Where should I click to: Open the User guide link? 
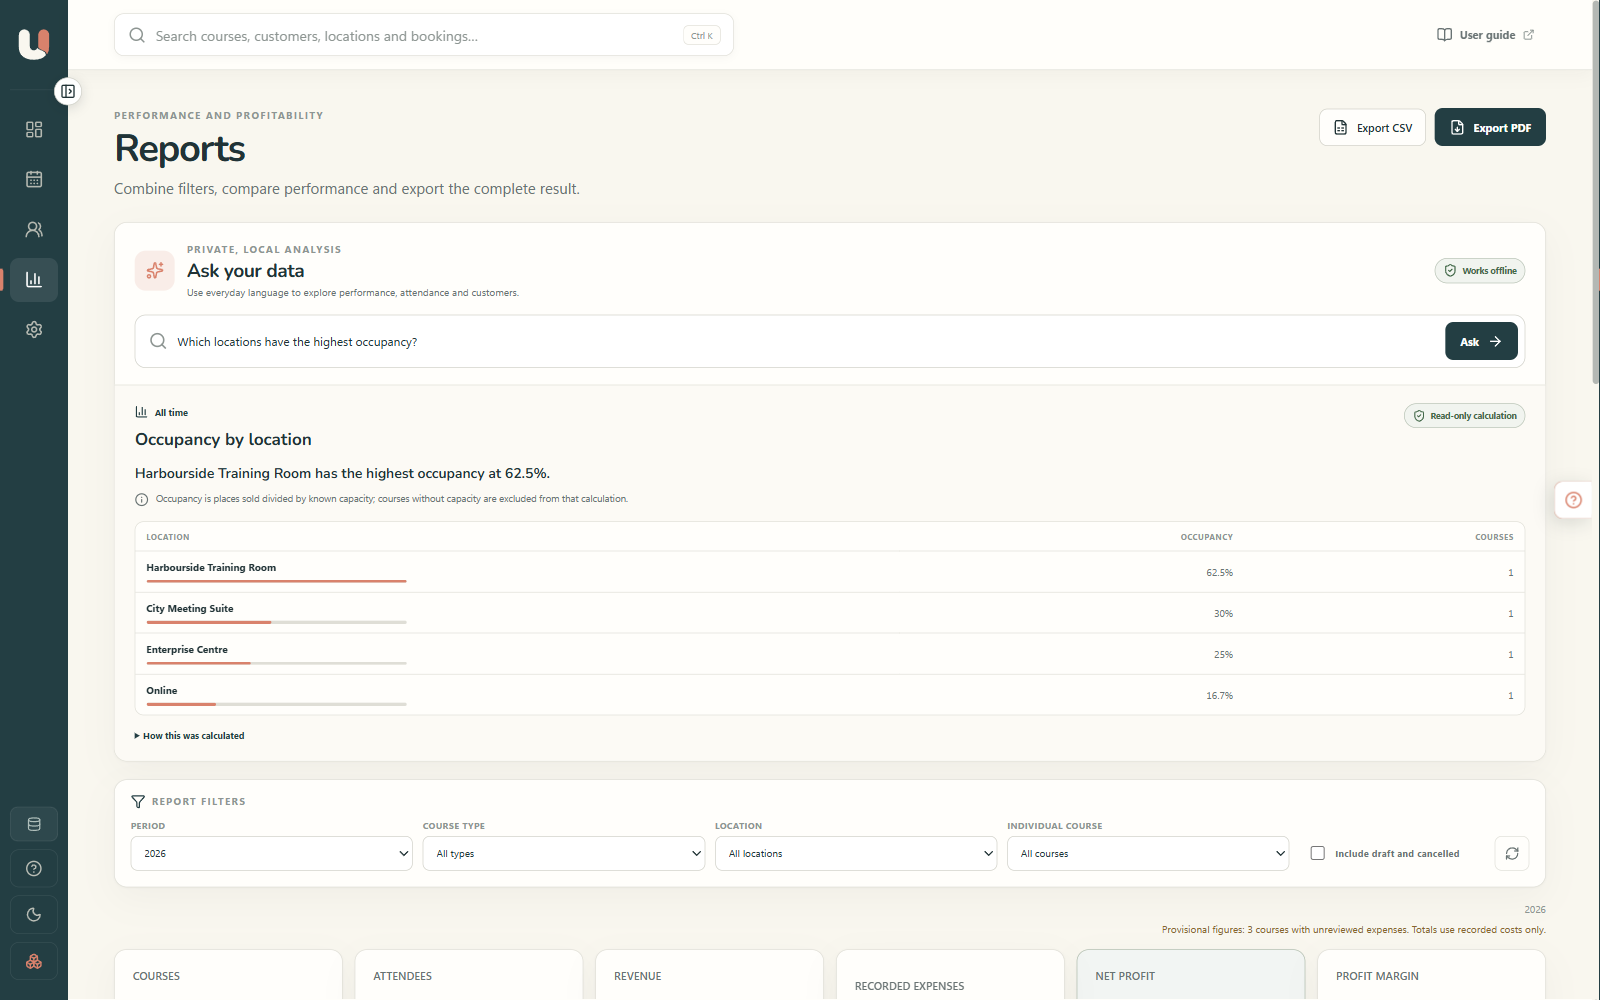(x=1486, y=35)
